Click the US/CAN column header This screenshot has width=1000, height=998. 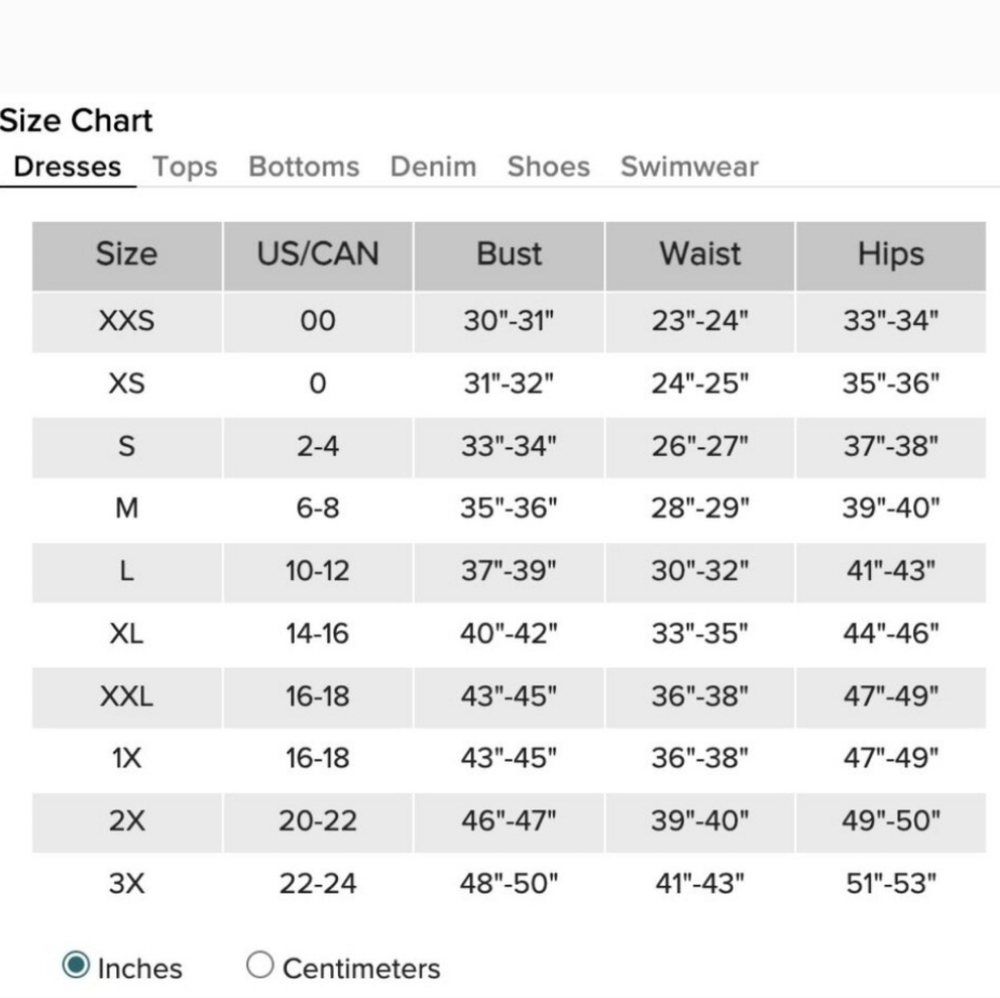(318, 256)
